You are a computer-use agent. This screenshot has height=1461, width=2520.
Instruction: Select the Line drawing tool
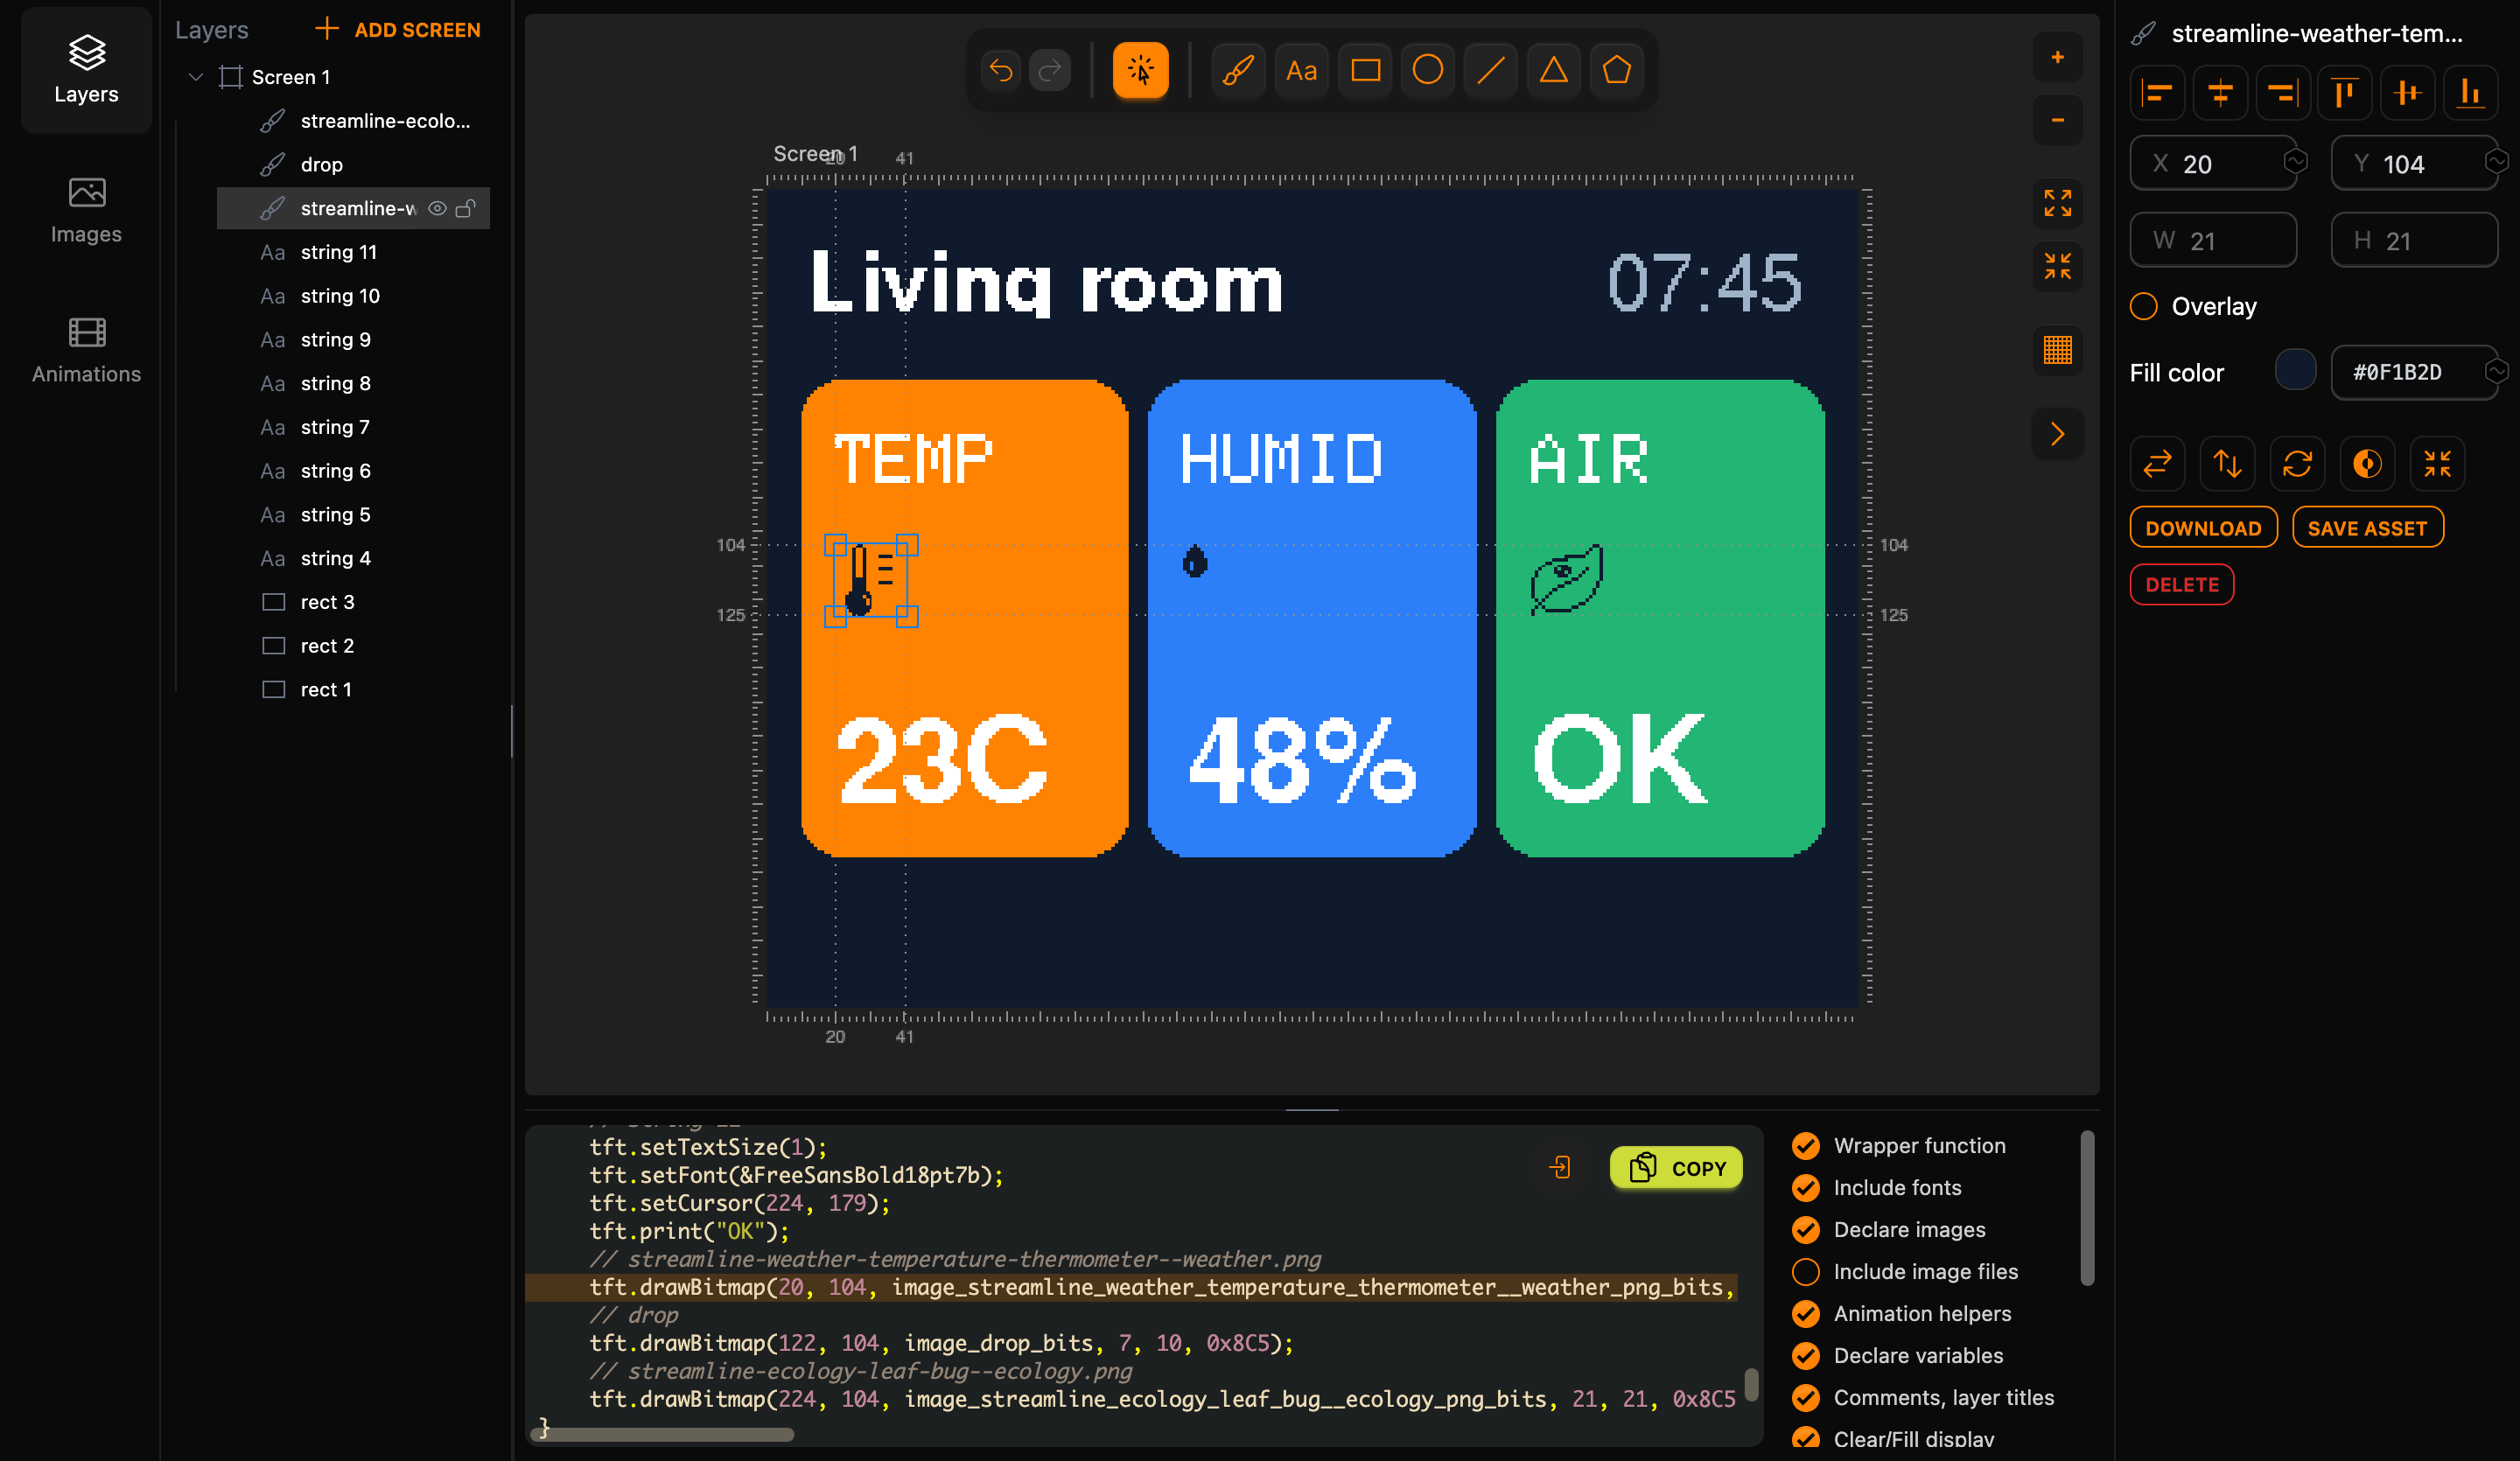(1491, 70)
